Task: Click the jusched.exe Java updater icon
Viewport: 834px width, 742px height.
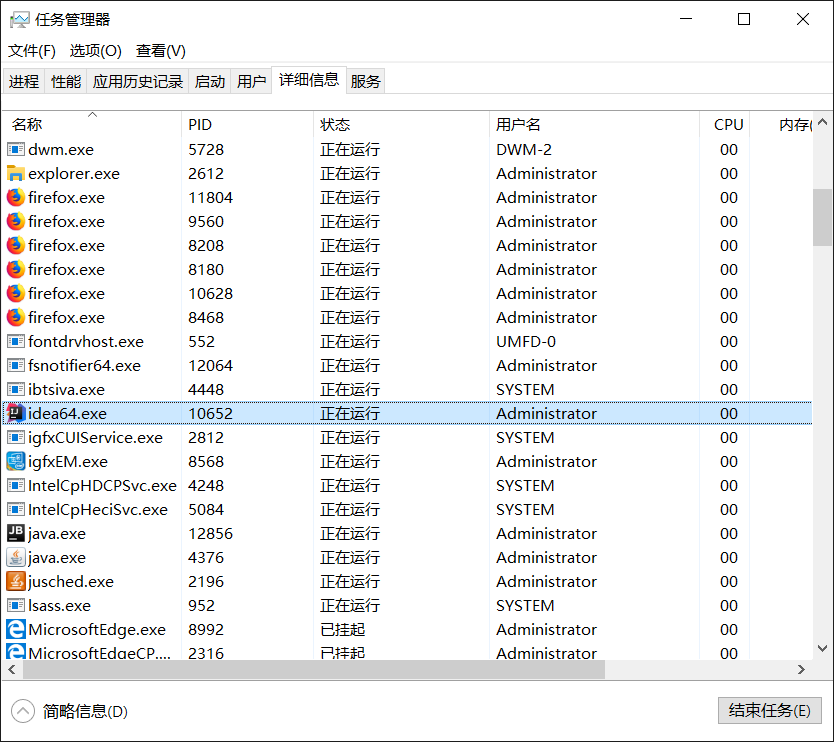Action: click(x=15, y=581)
